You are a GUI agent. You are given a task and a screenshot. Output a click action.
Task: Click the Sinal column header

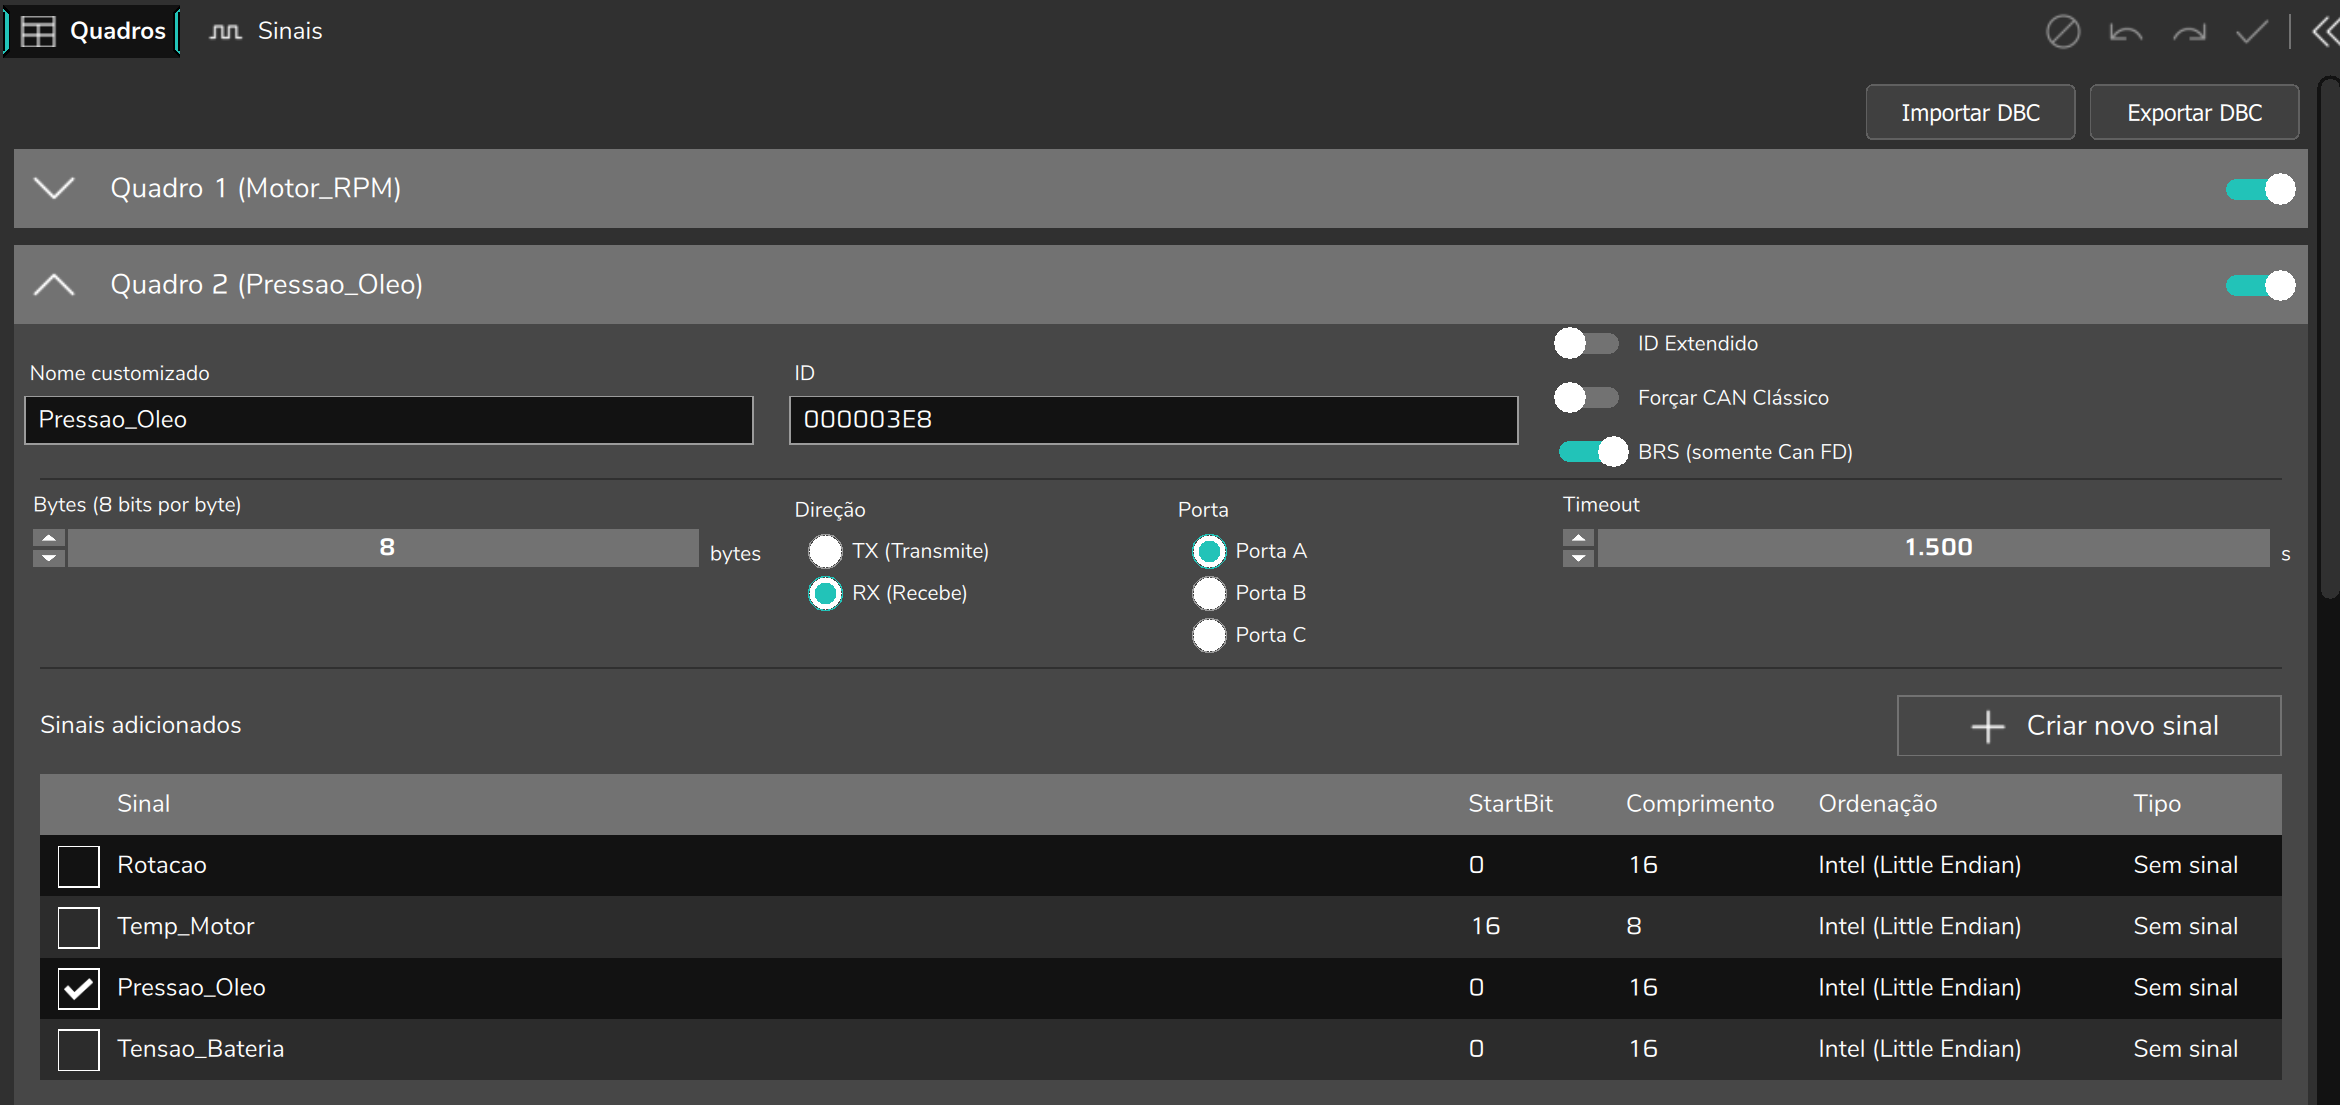143,804
